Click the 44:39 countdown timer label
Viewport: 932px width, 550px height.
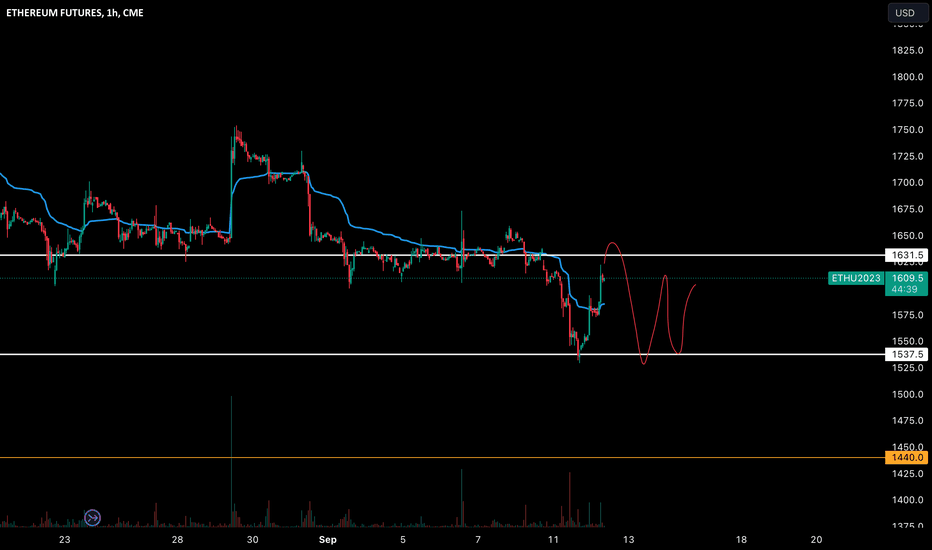pos(905,290)
